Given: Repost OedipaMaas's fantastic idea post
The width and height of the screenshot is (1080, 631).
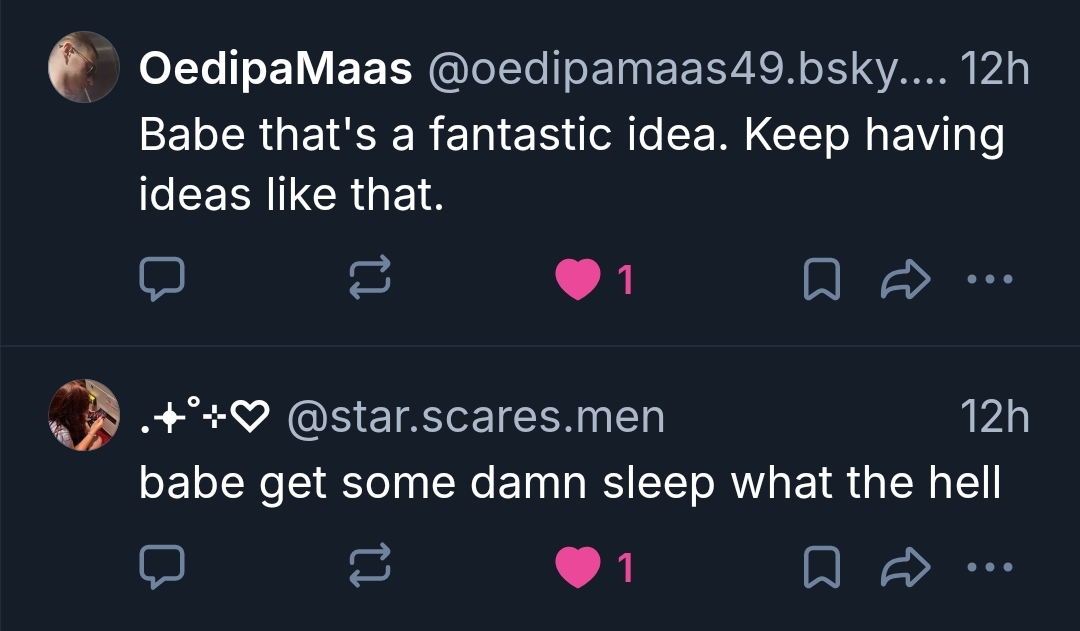Looking at the screenshot, I should click(367, 280).
